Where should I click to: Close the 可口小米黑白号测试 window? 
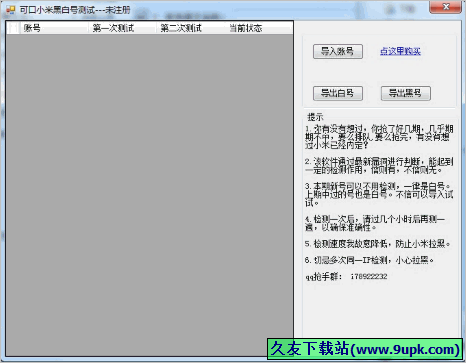point(446,7)
